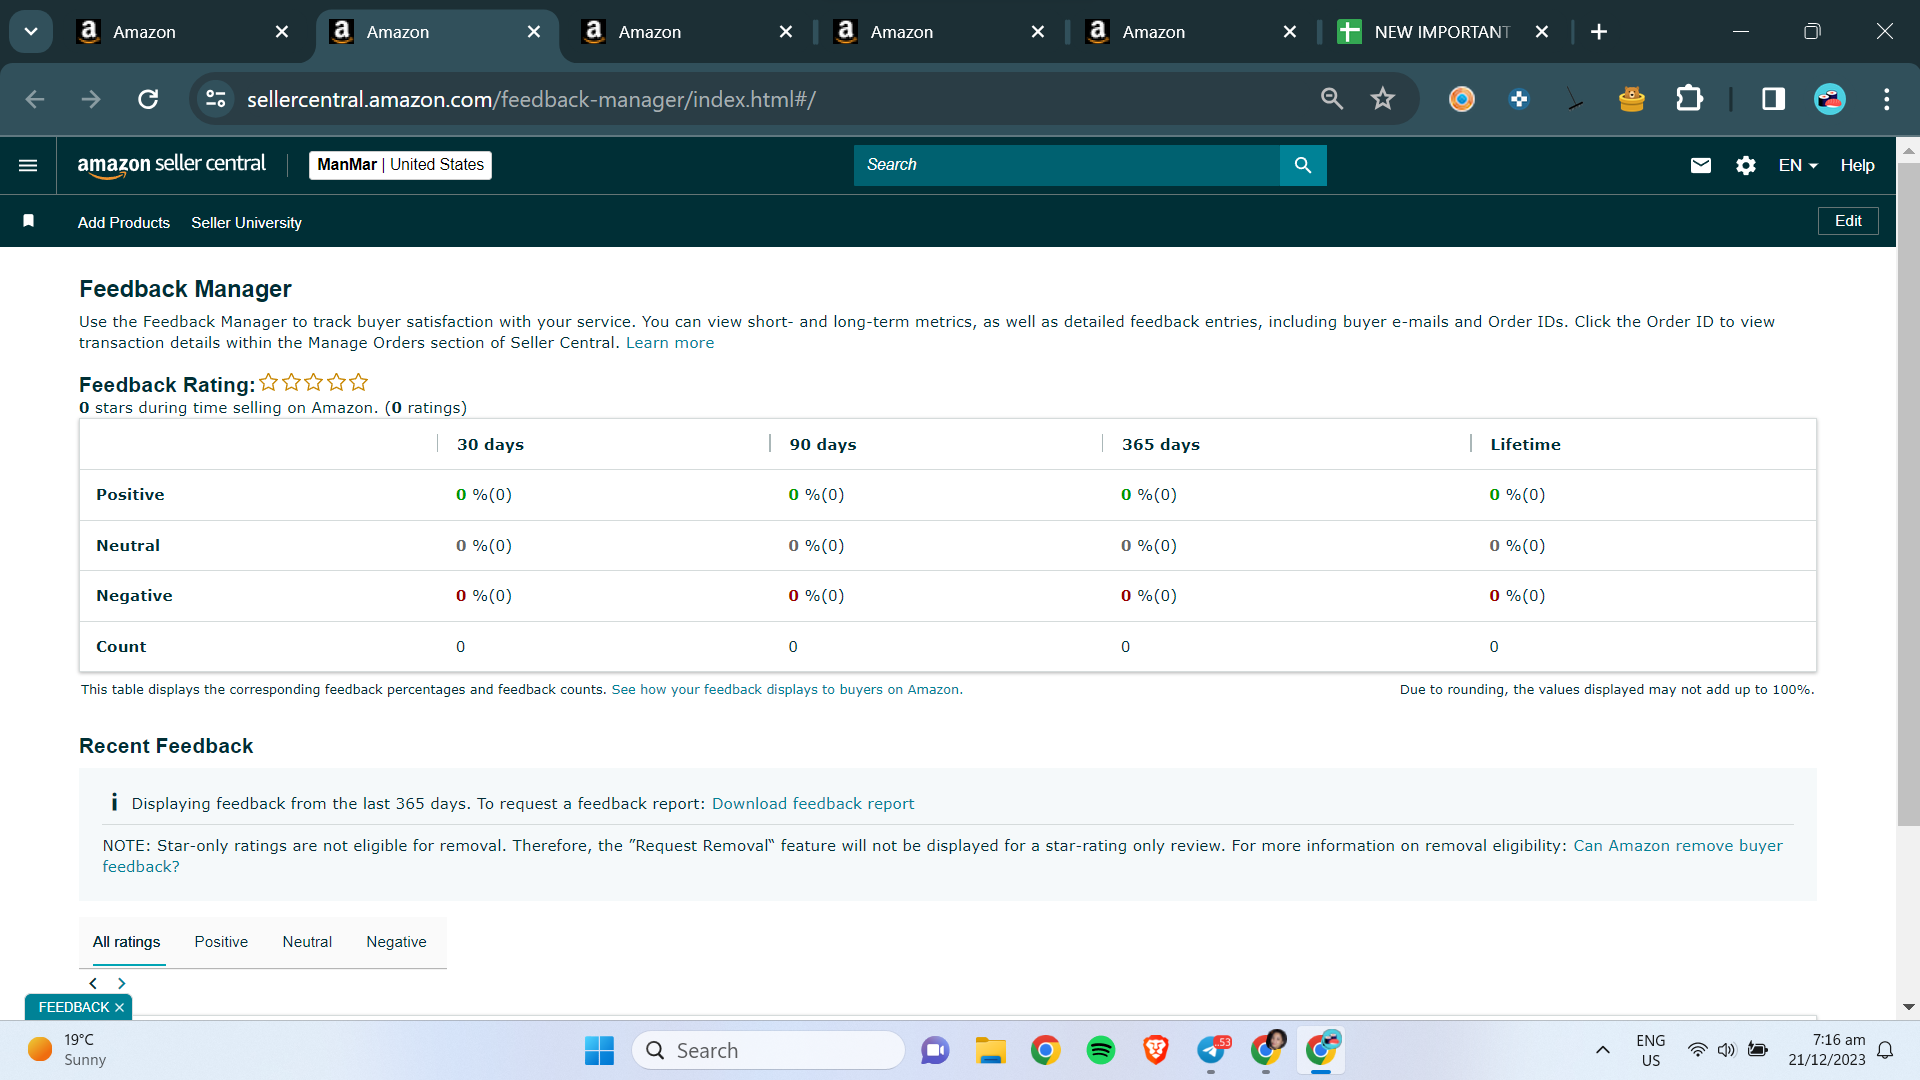Go back to the previous page
Viewport: 1920px width, 1080px height.
(35, 99)
